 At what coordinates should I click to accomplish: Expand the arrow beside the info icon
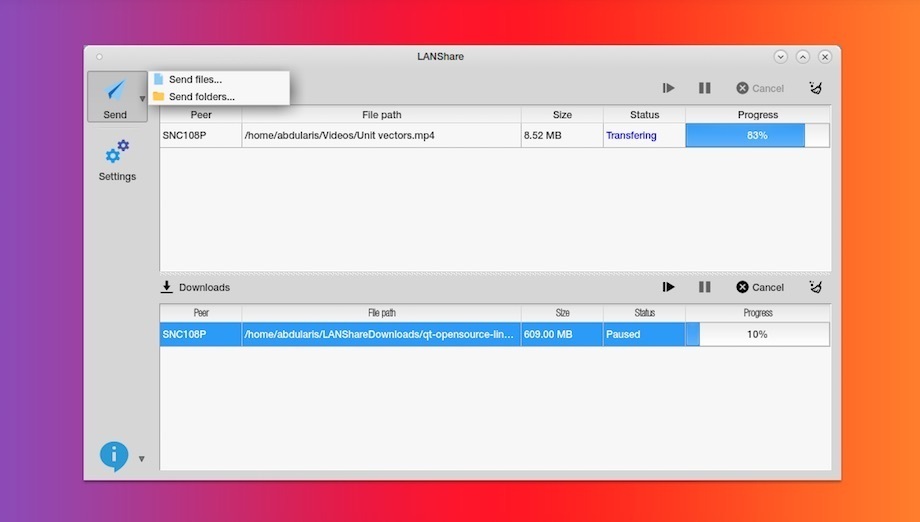coord(141,459)
